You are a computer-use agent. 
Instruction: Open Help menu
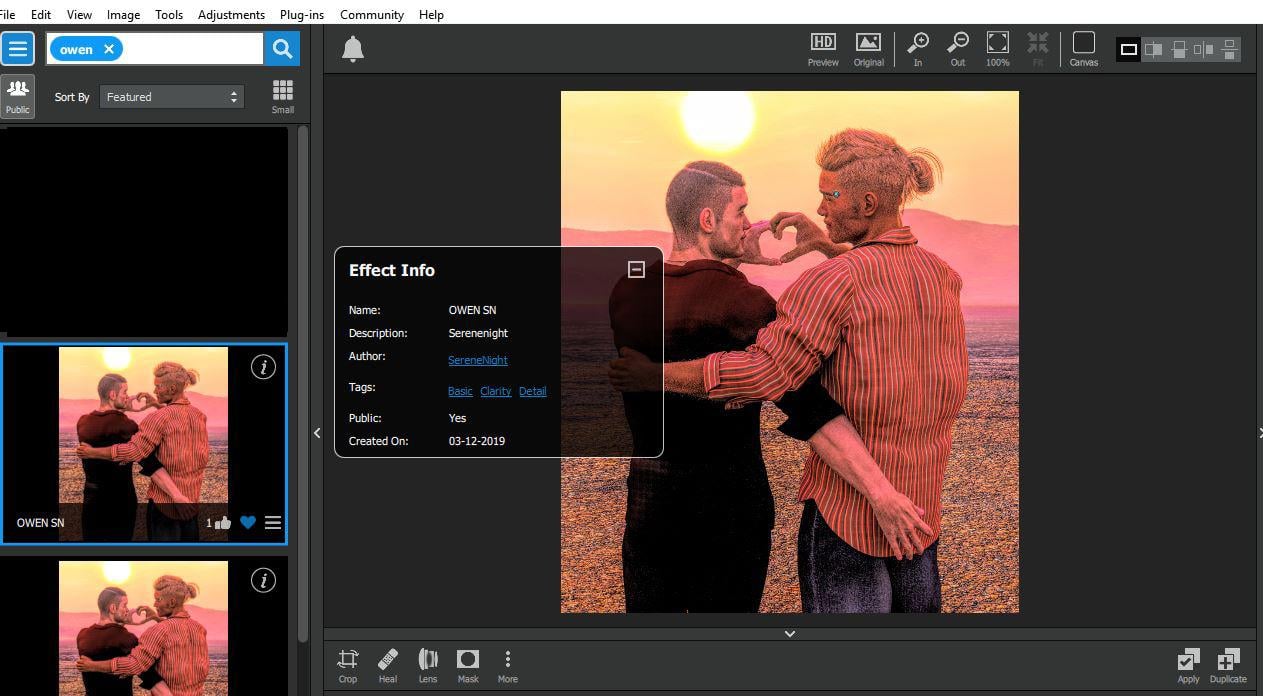431,15
